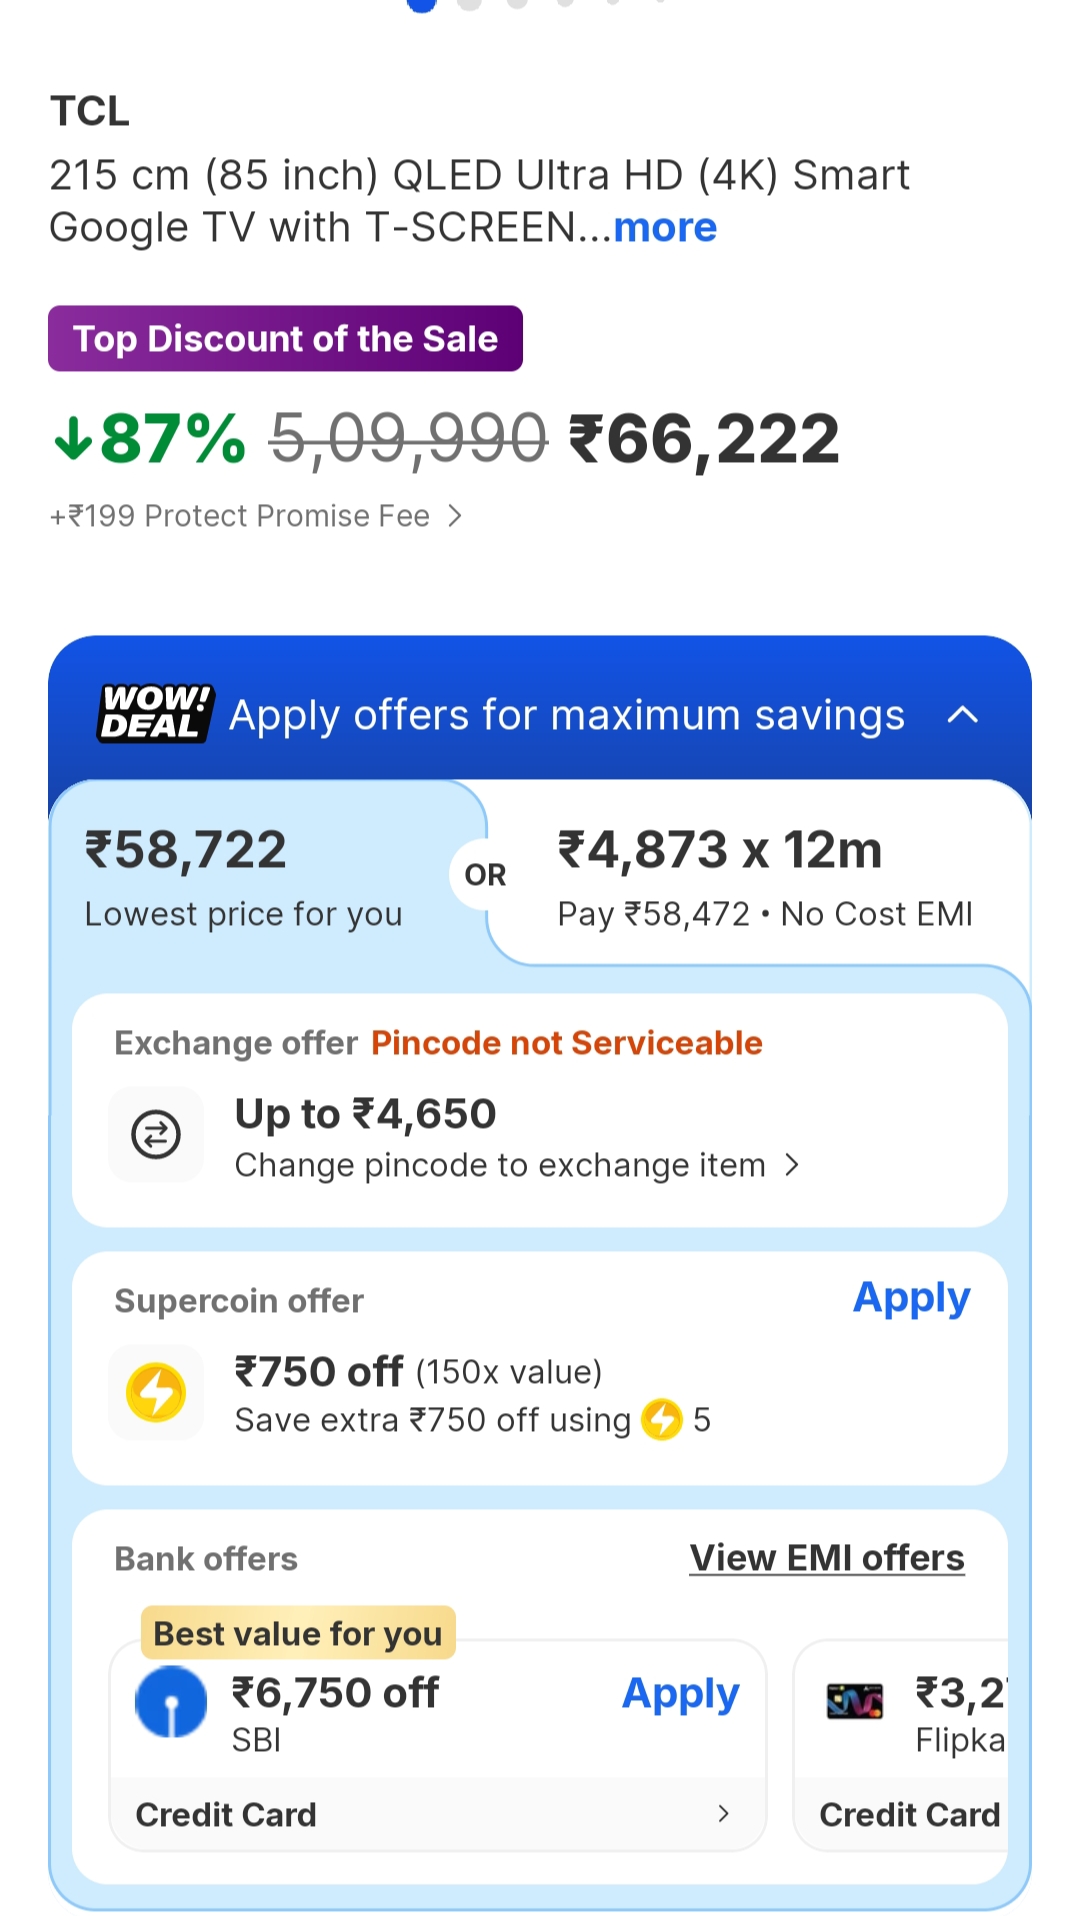This screenshot has width=1080, height=1916.
Task: Tap the Top Discount of the Sale badge
Action: [285, 339]
